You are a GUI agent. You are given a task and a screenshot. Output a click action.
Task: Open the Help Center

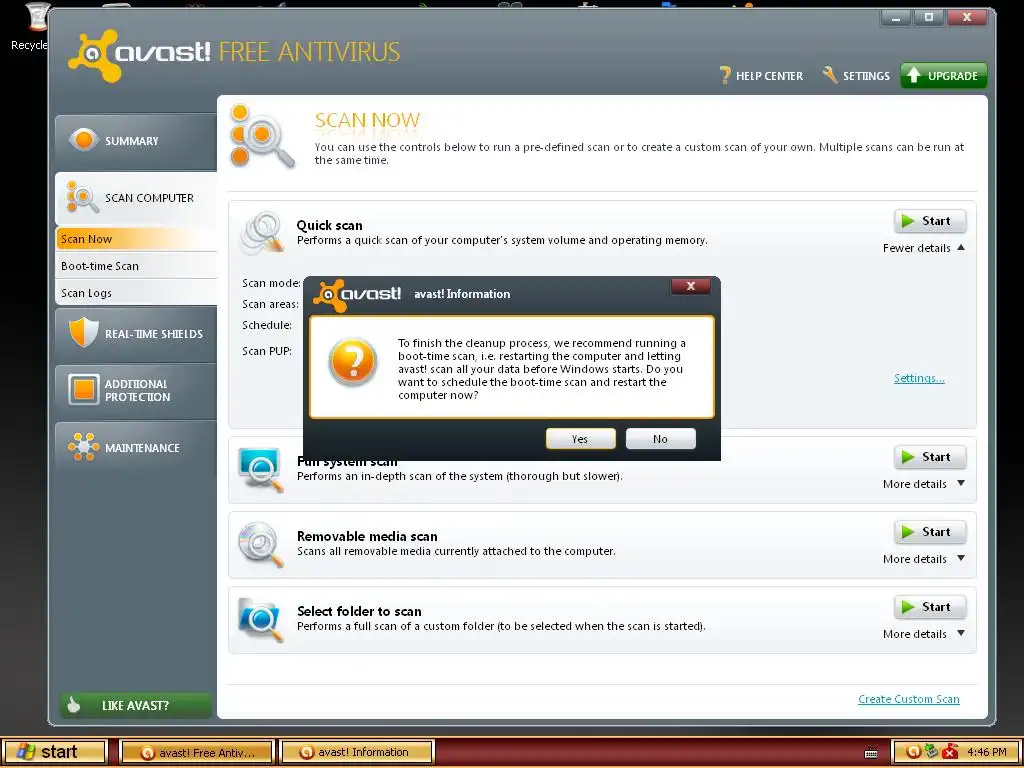click(x=761, y=76)
